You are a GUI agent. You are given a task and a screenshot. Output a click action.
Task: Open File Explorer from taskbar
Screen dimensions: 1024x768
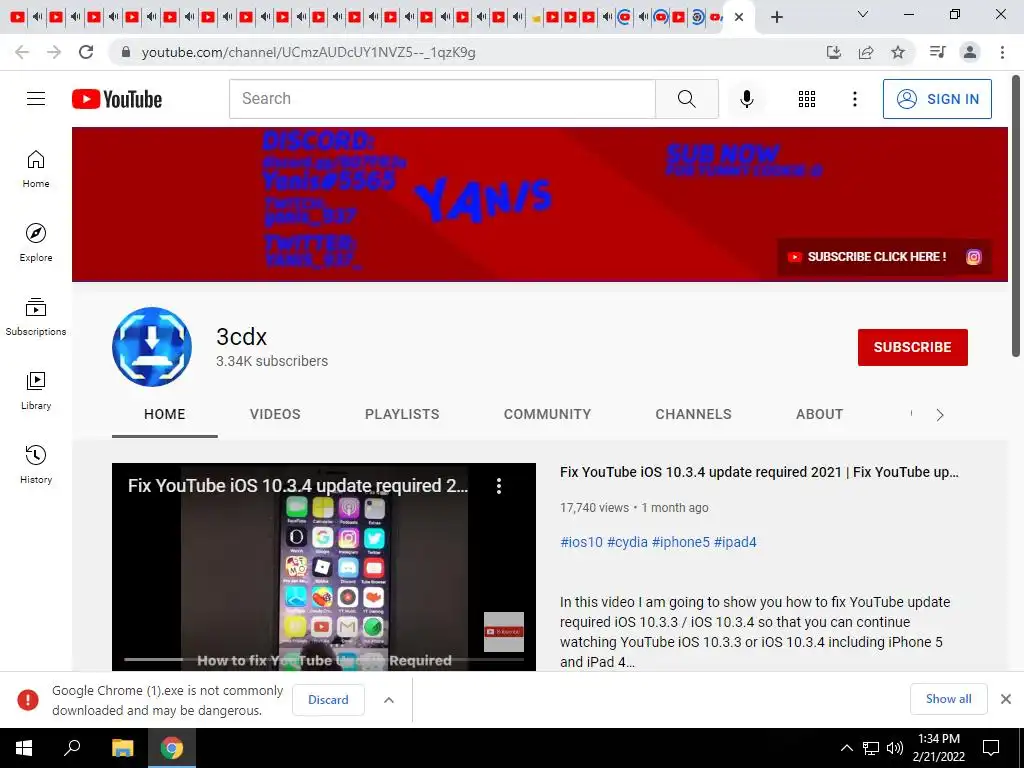122,748
